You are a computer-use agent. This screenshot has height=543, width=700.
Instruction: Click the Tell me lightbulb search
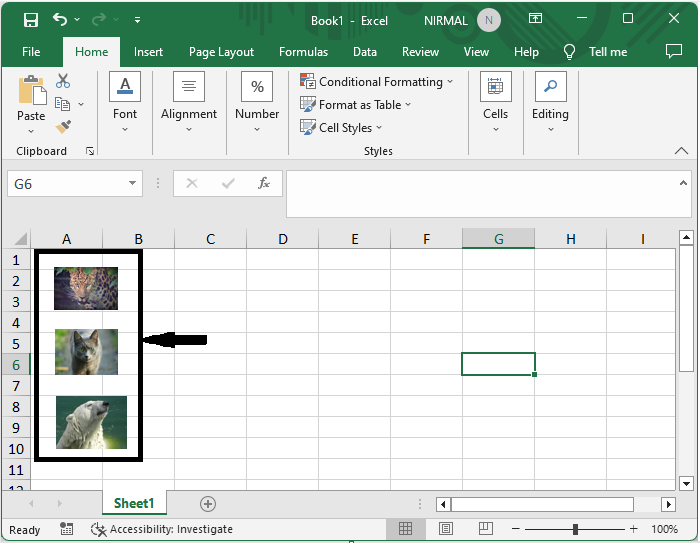[x=569, y=52]
